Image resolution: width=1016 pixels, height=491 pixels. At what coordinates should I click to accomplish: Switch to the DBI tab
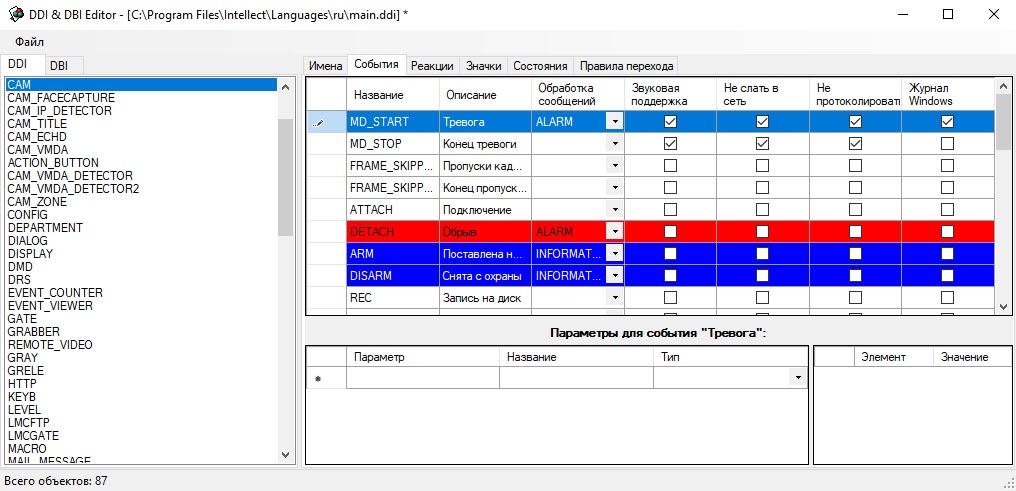pyautogui.click(x=59, y=65)
